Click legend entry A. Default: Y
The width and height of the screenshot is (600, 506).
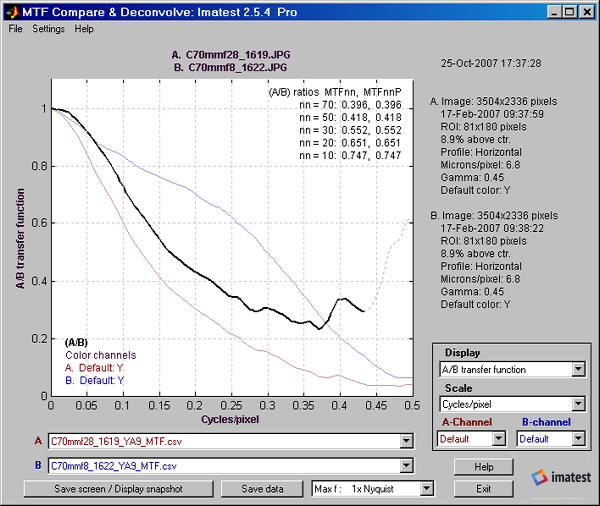click(94, 368)
